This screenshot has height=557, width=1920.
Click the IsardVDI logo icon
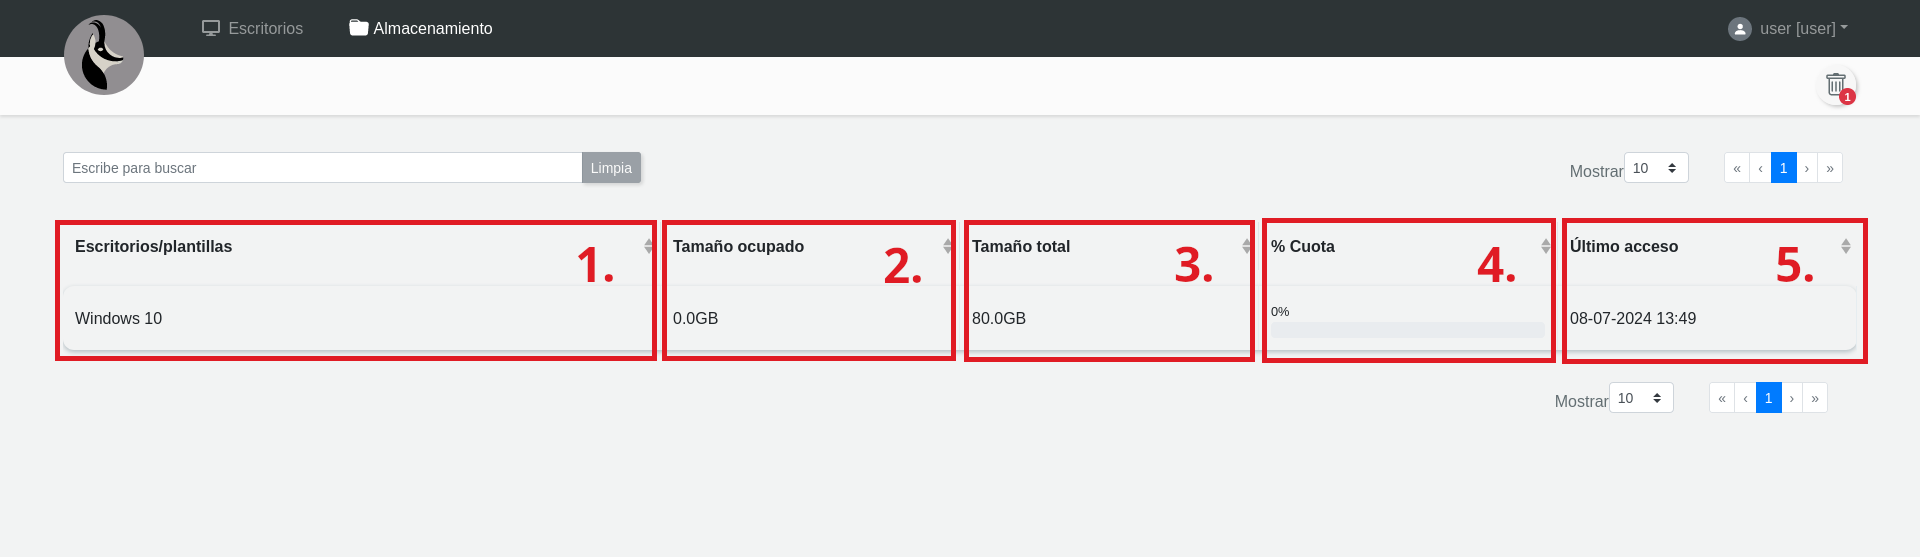[104, 55]
